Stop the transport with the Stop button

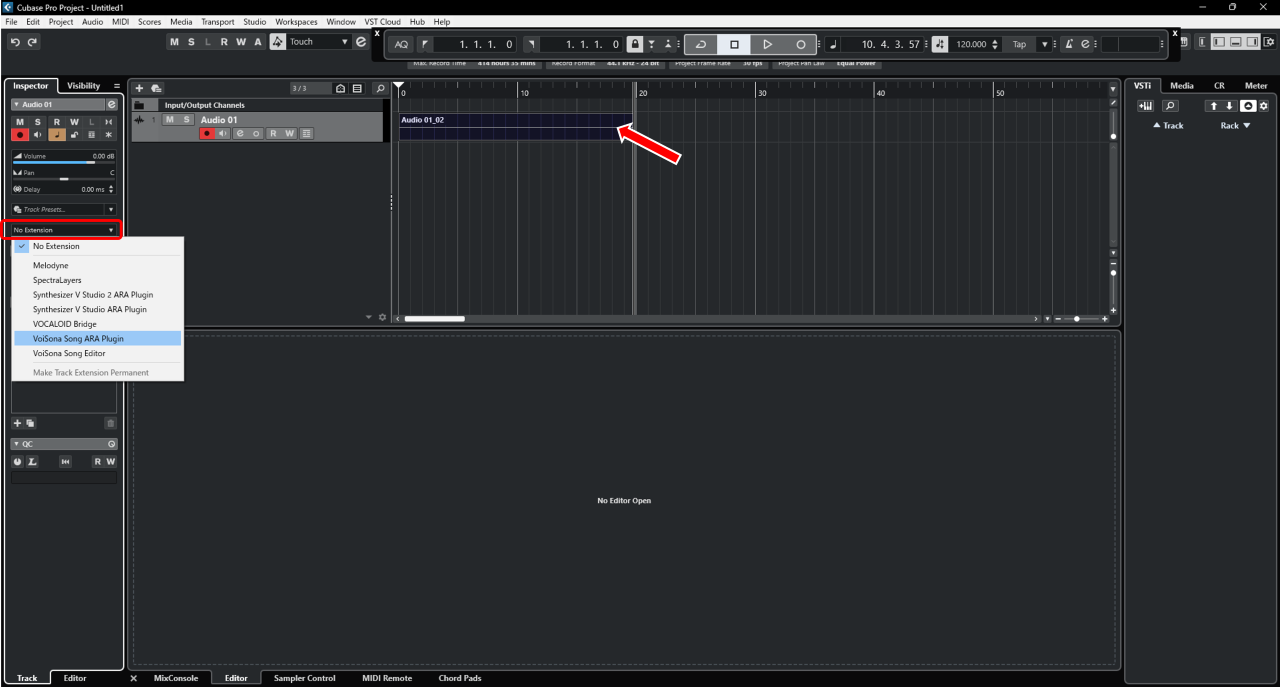(x=734, y=44)
